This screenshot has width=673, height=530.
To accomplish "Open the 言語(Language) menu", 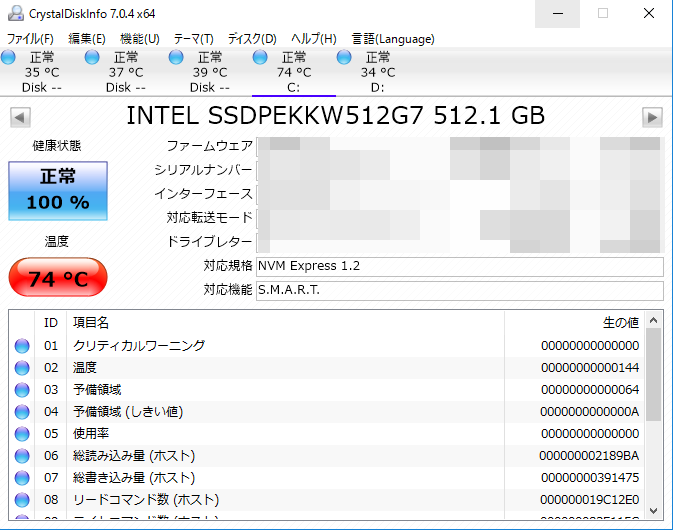I will coord(393,39).
